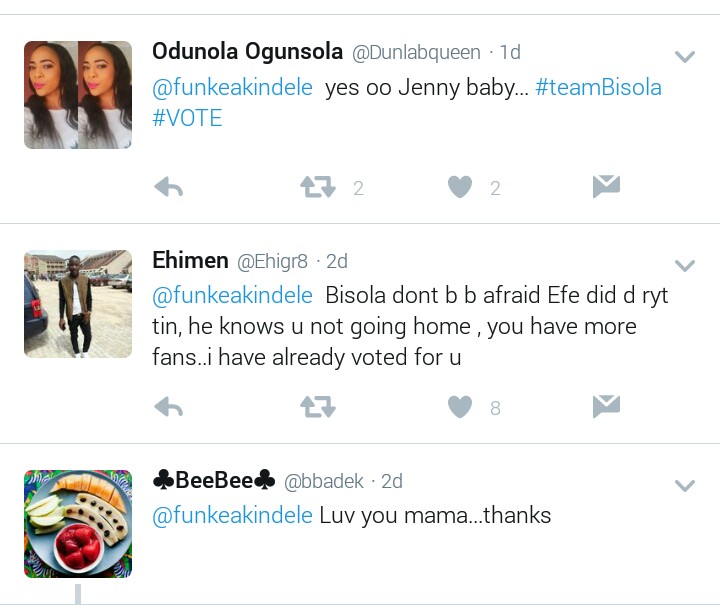Screen dimensions: 720x605
Task: Open the #teamBisola hashtag
Action: click(598, 87)
